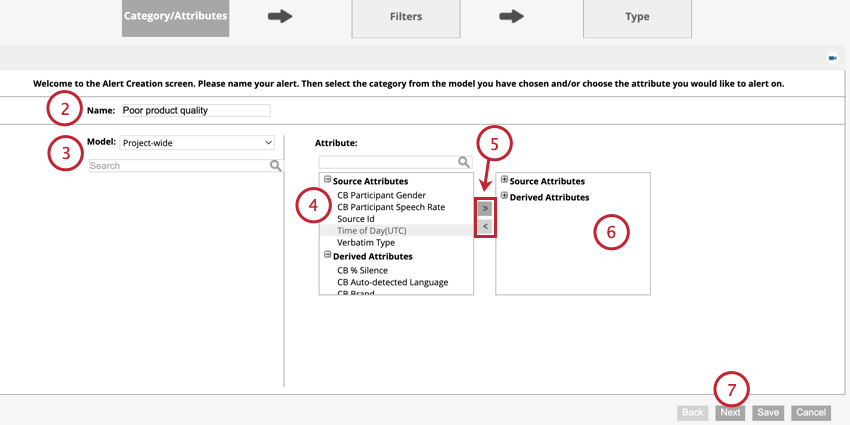Select CB Auto-detected Language attribute
850x425 pixels.
coord(392,282)
